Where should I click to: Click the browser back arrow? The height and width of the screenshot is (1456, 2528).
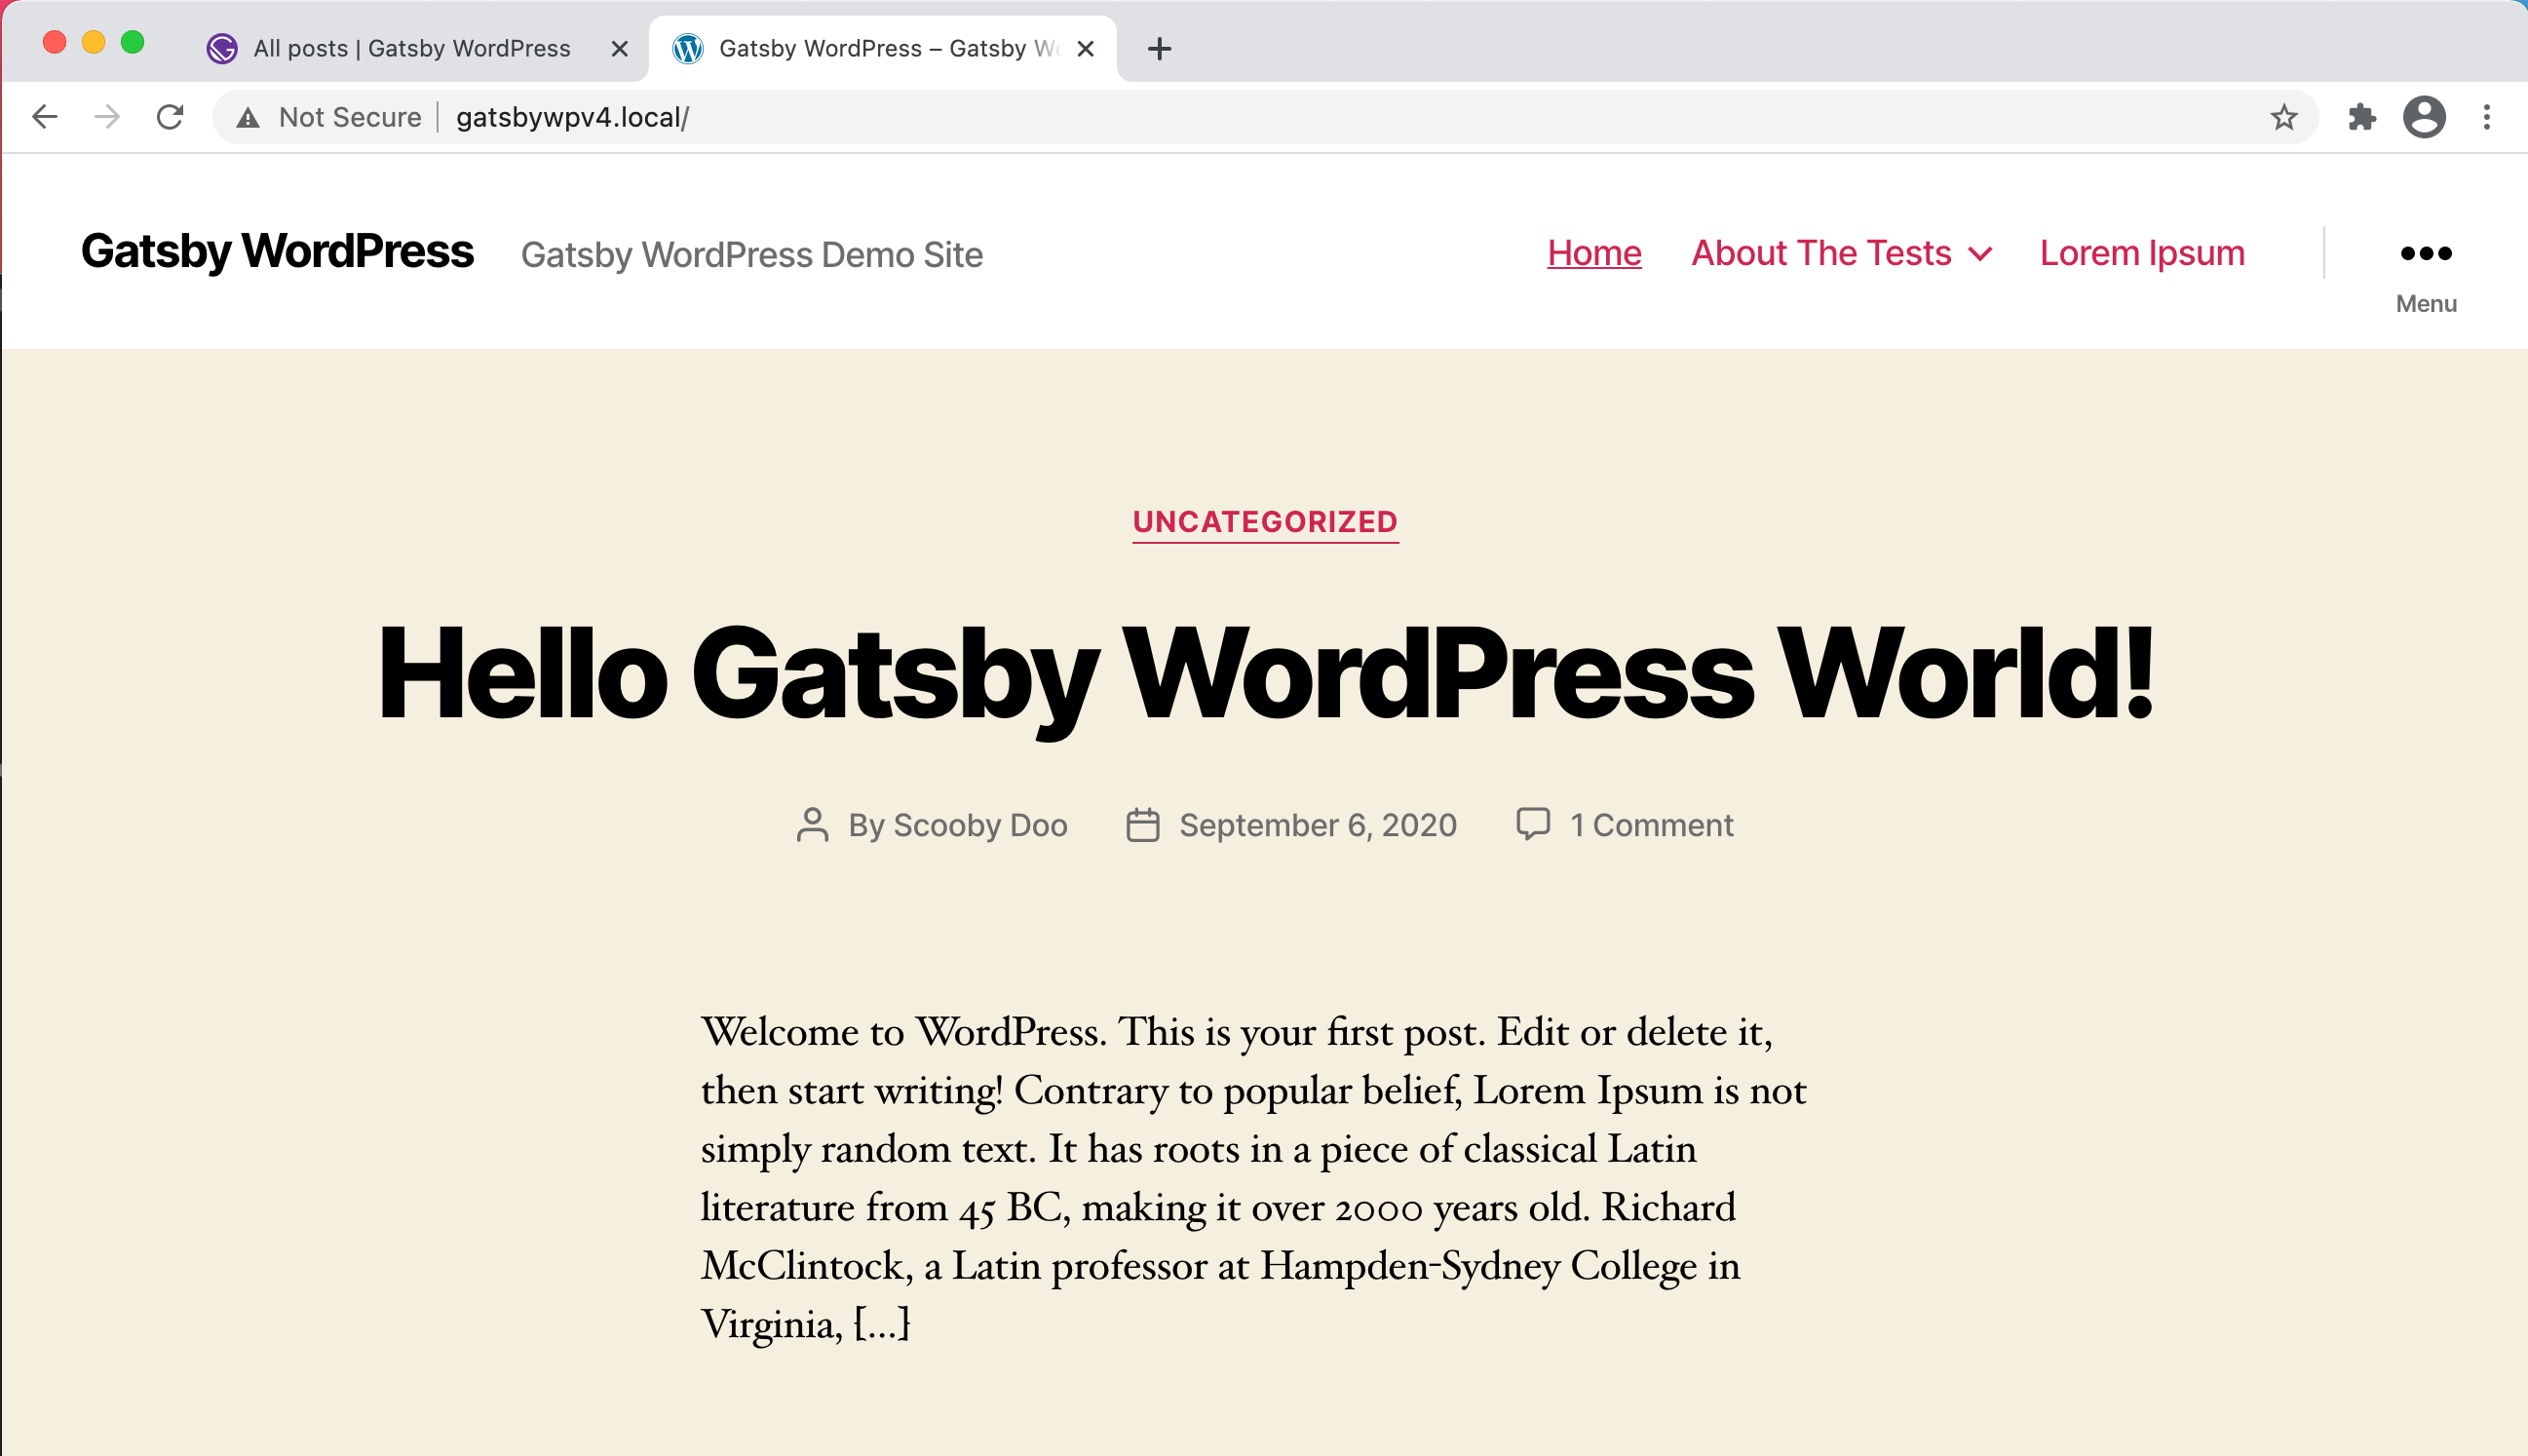point(45,117)
